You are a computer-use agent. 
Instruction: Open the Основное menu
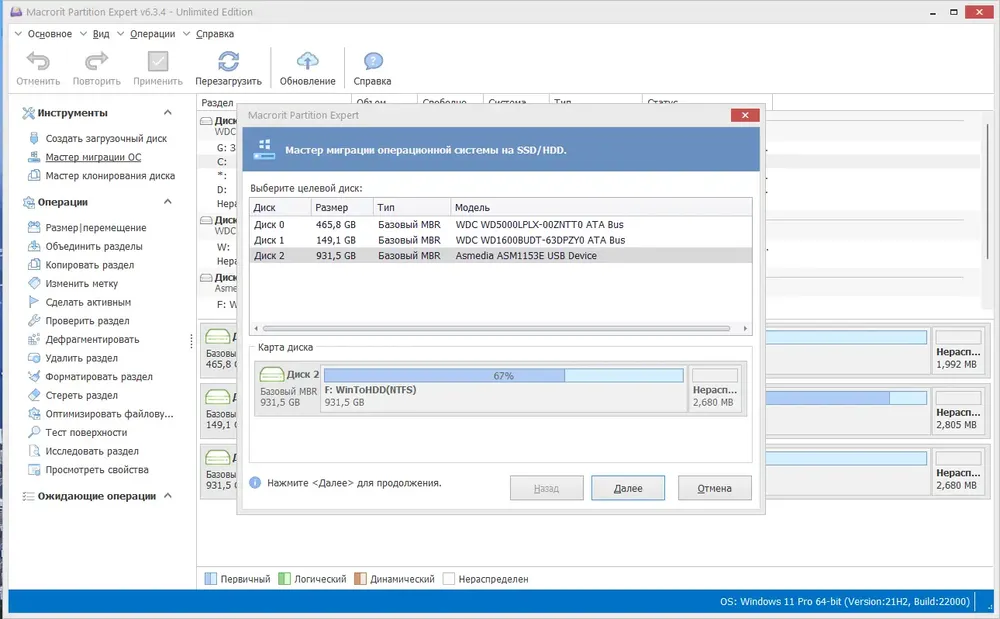pos(49,34)
